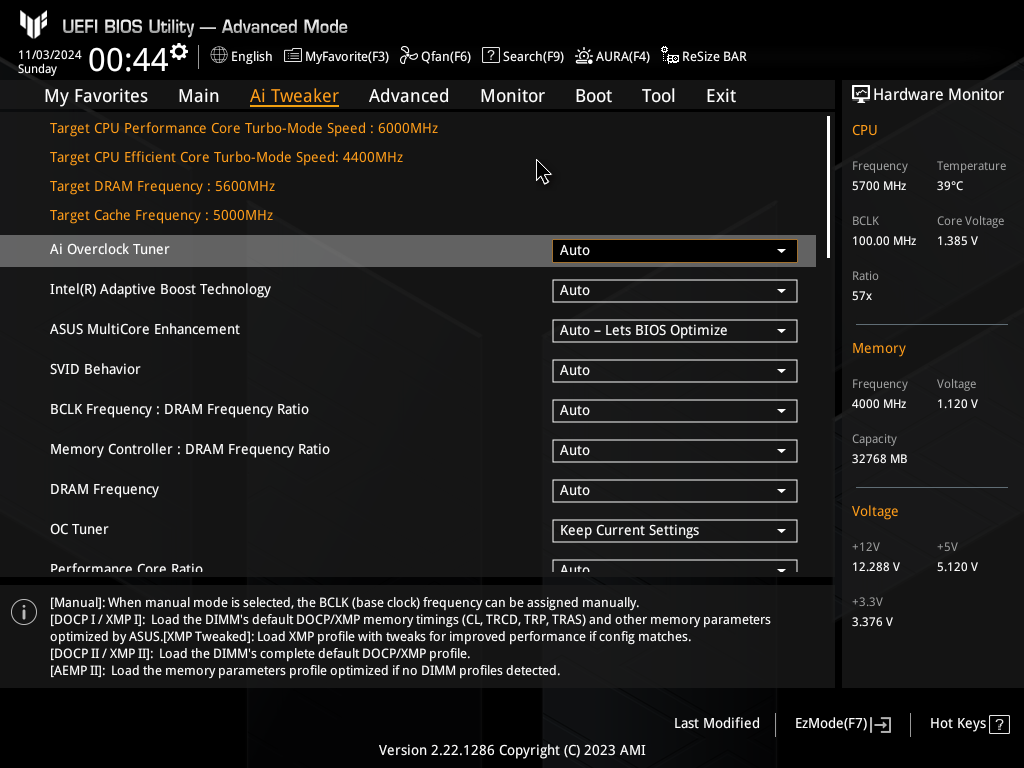Click the globe language icon

[219, 56]
